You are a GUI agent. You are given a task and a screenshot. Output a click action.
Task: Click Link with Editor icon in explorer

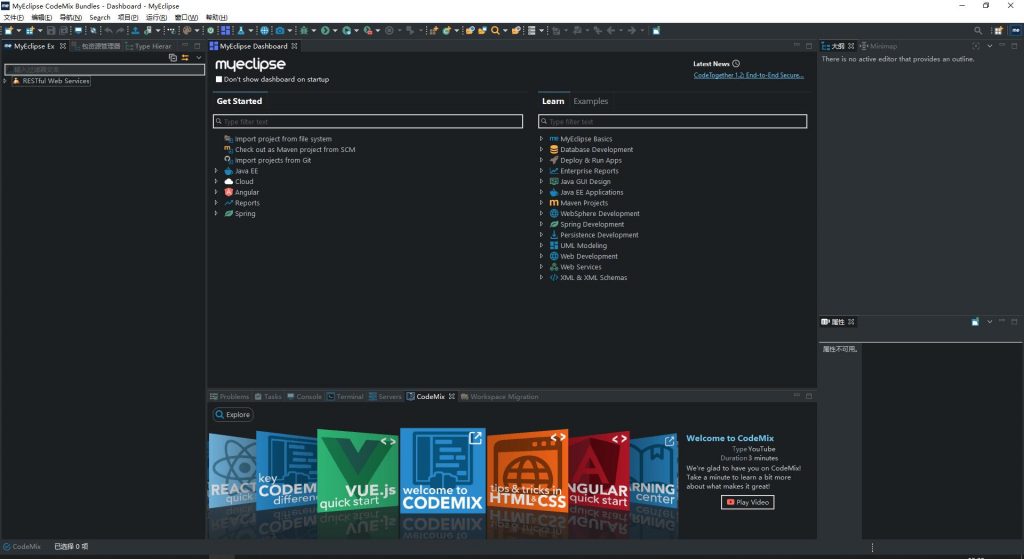click(x=185, y=58)
